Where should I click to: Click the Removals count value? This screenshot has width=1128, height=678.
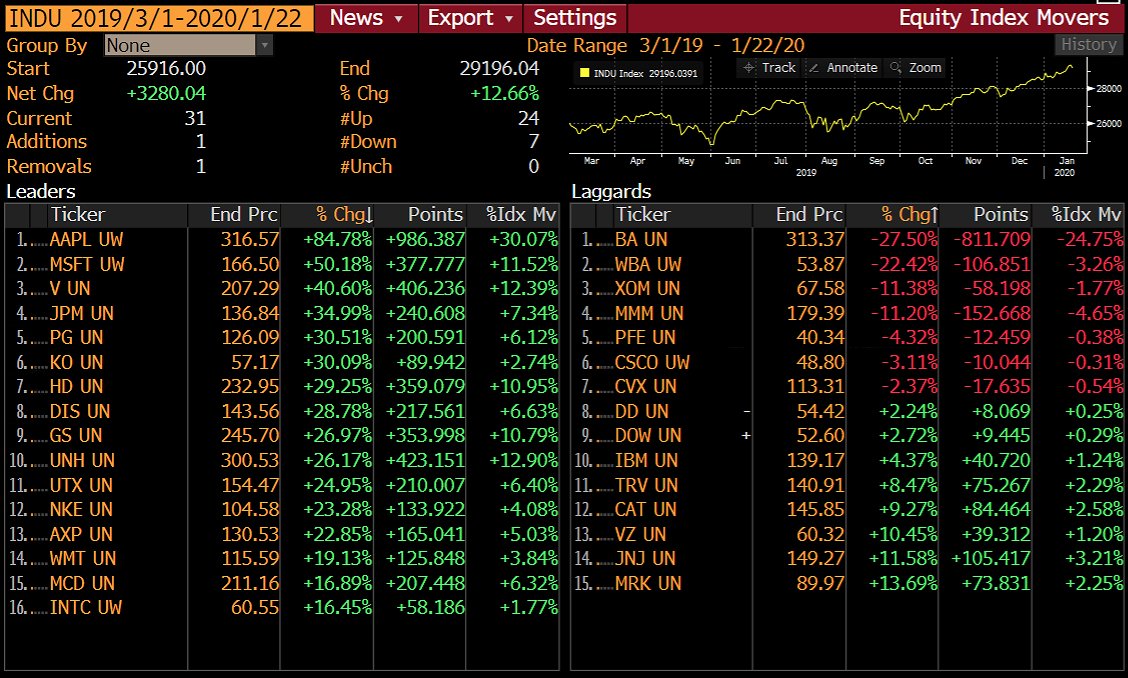[201, 166]
